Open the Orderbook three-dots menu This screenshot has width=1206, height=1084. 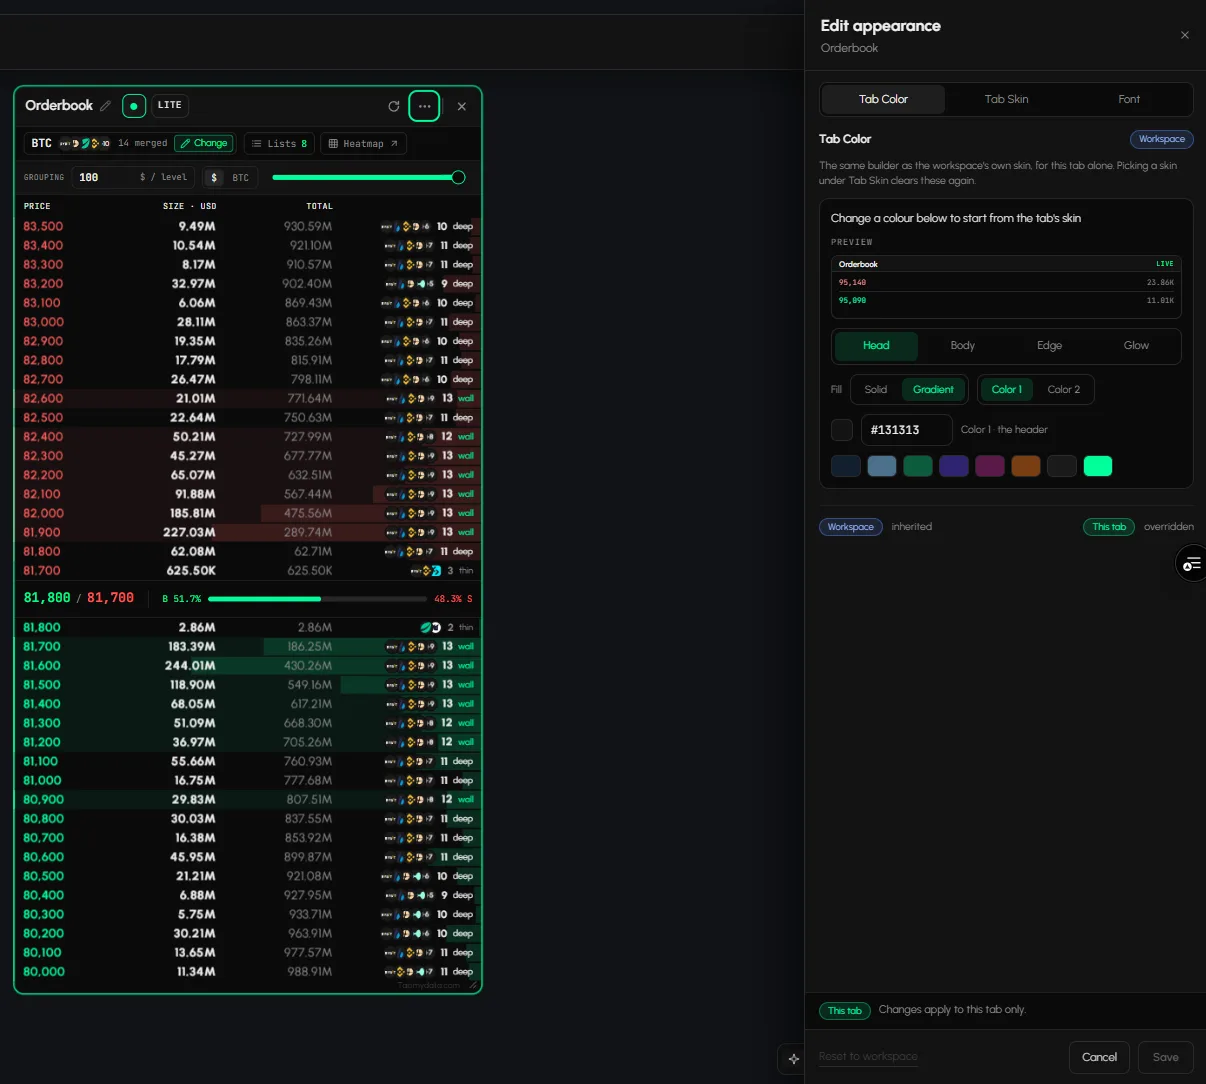click(425, 105)
